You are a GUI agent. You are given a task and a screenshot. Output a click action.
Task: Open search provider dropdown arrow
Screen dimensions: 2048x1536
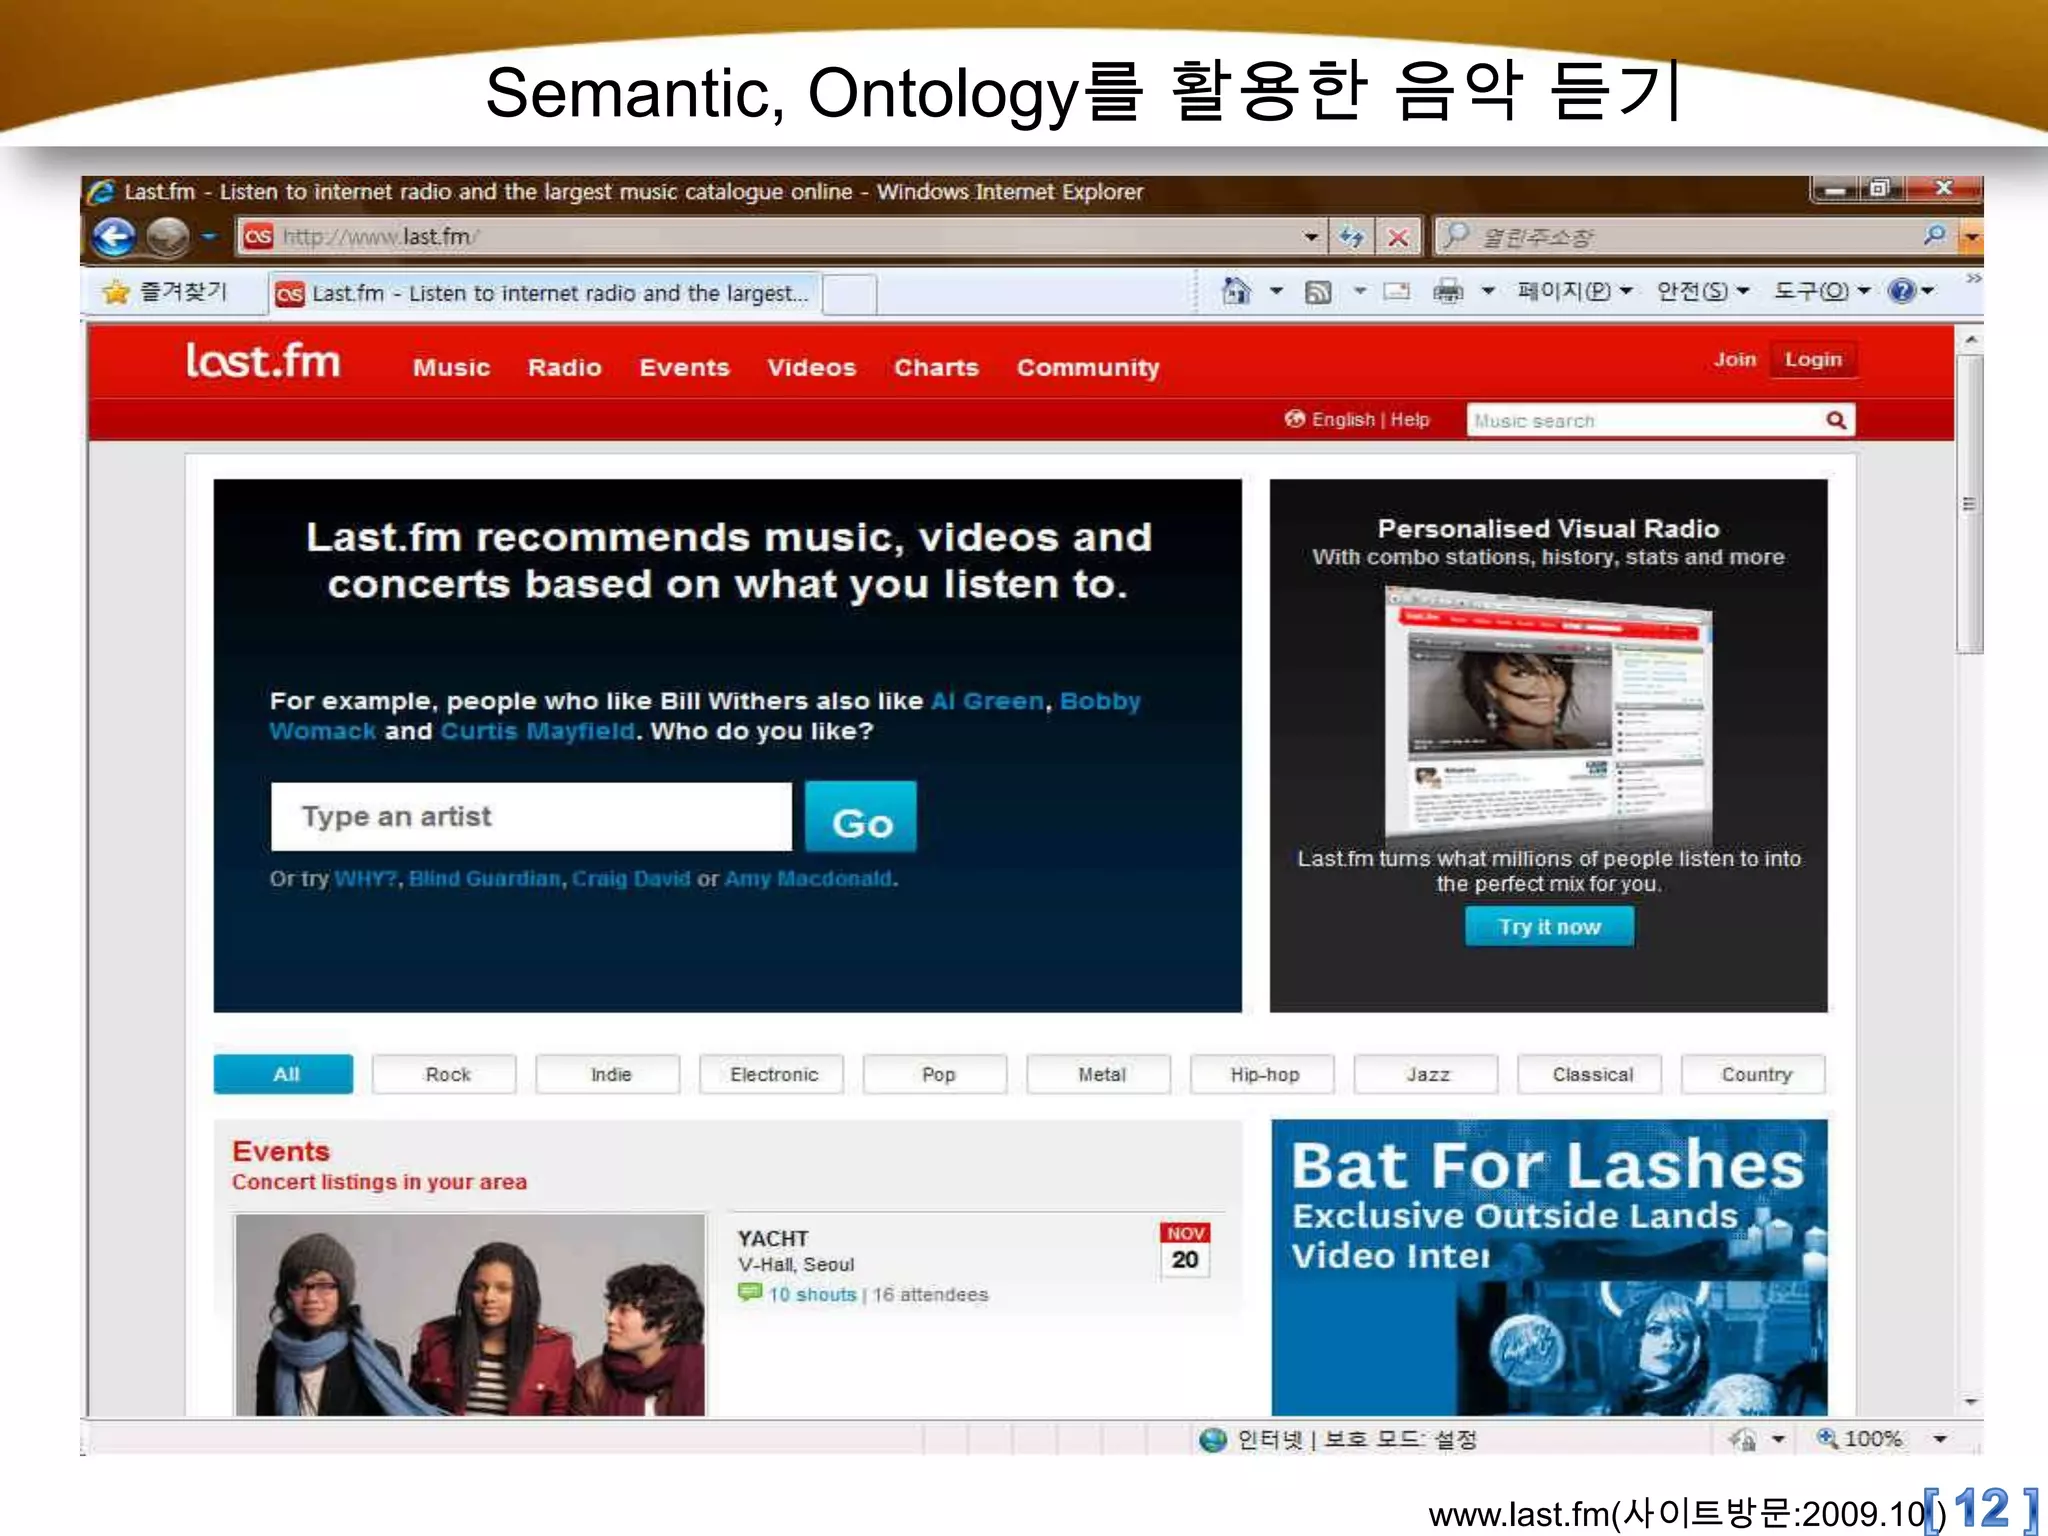[1970, 237]
